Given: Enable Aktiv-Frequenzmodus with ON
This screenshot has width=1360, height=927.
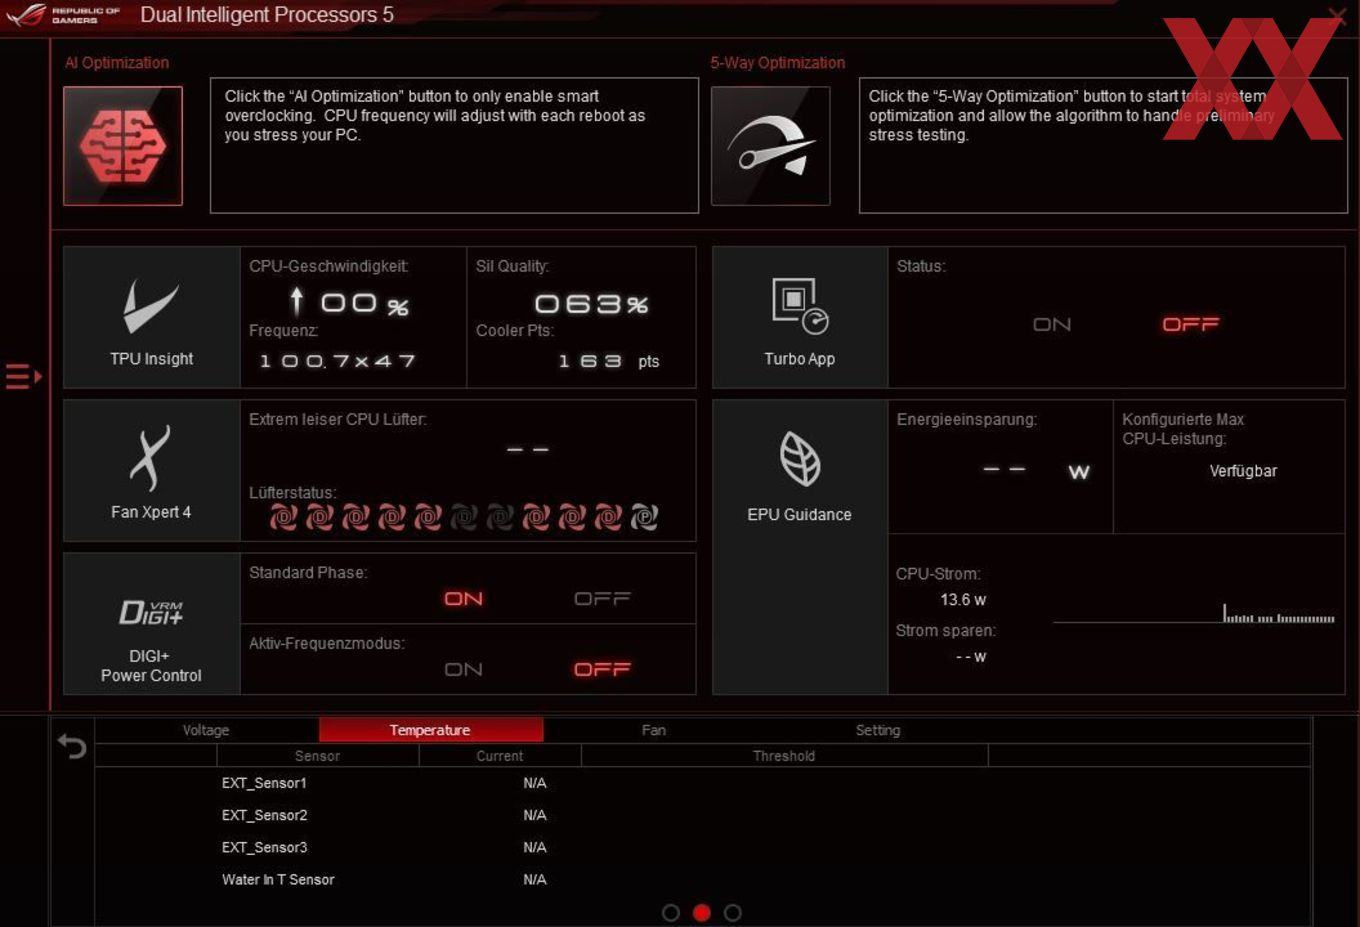Looking at the screenshot, I should [463, 670].
